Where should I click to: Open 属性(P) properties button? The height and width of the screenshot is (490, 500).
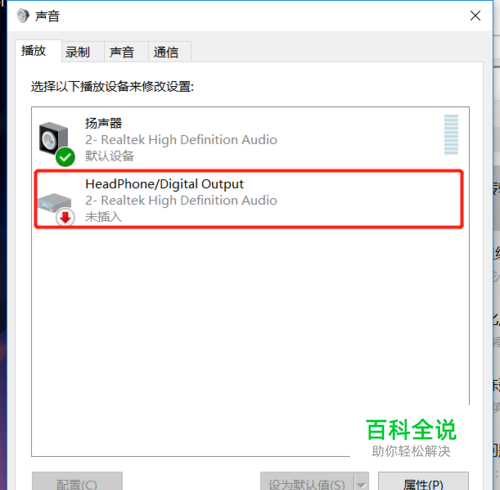[x=423, y=481]
